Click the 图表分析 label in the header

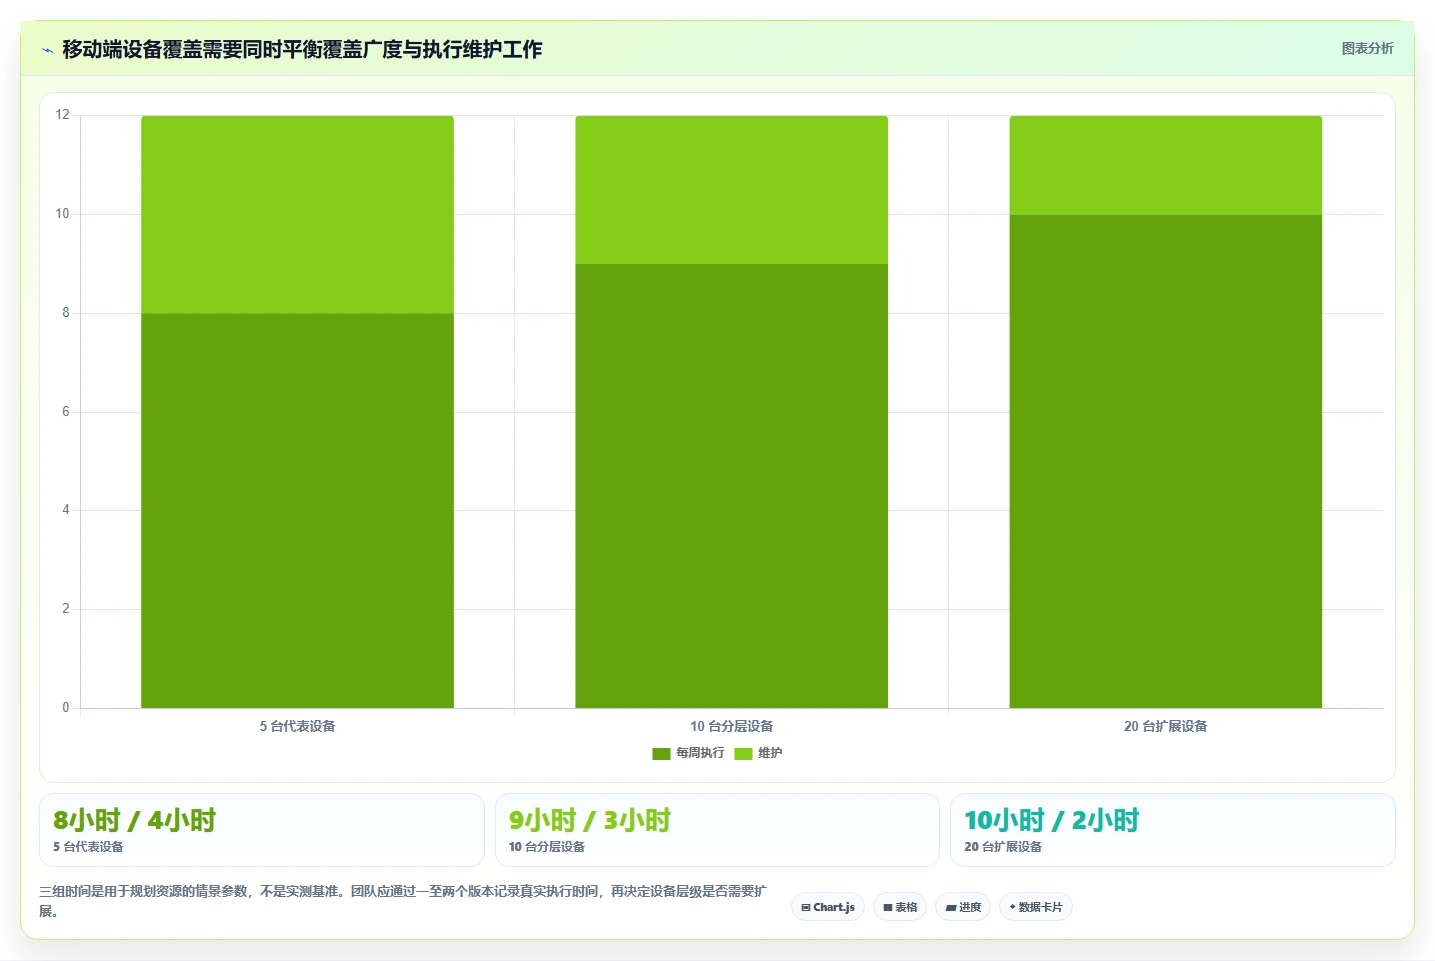pos(1367,48)
